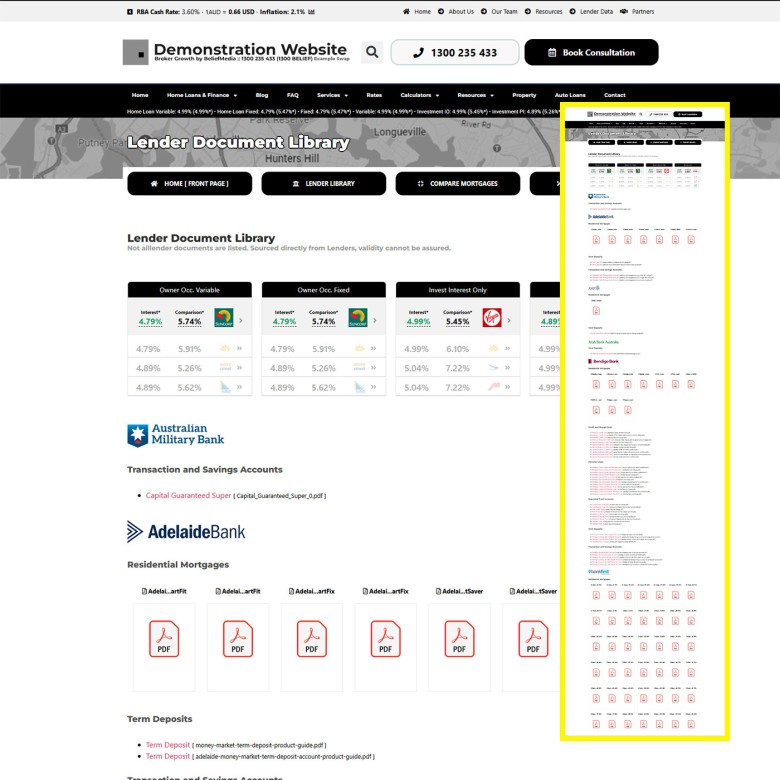Screen dimensions: 780x780
Task: Go to Rates menu item
Action: pyautogui.click(x=374, y=95)
